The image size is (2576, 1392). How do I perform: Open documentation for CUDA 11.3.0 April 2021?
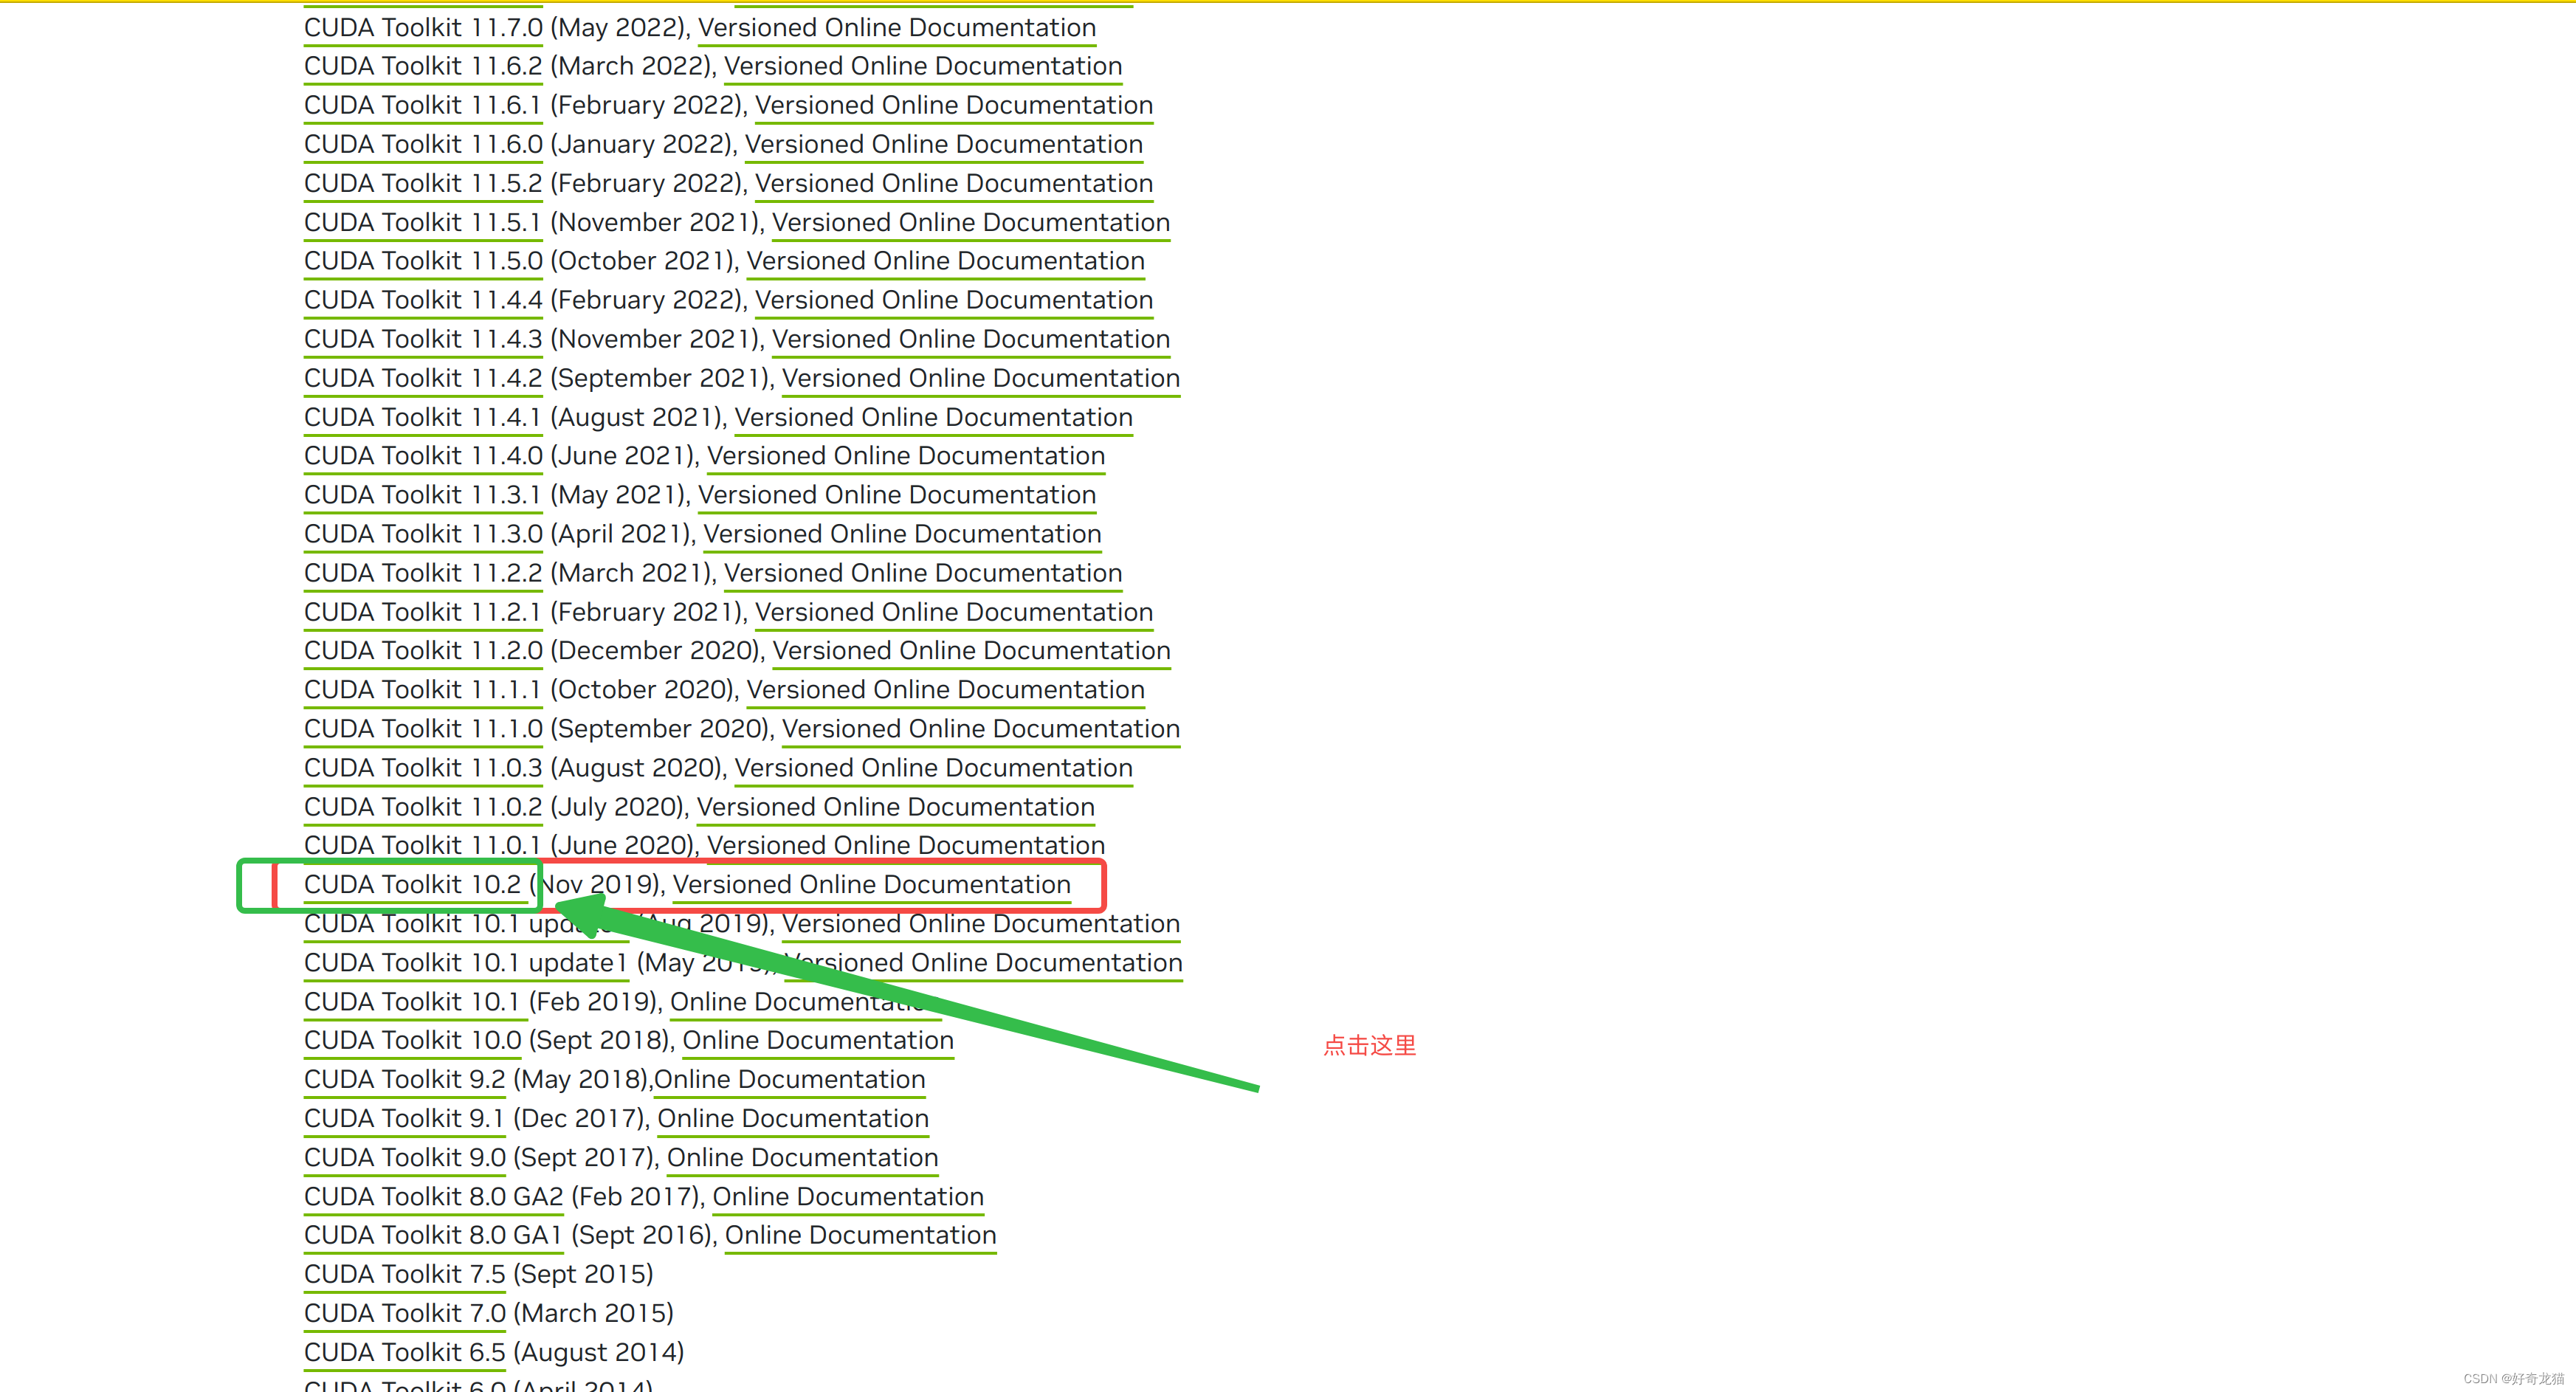click(902, 535)
